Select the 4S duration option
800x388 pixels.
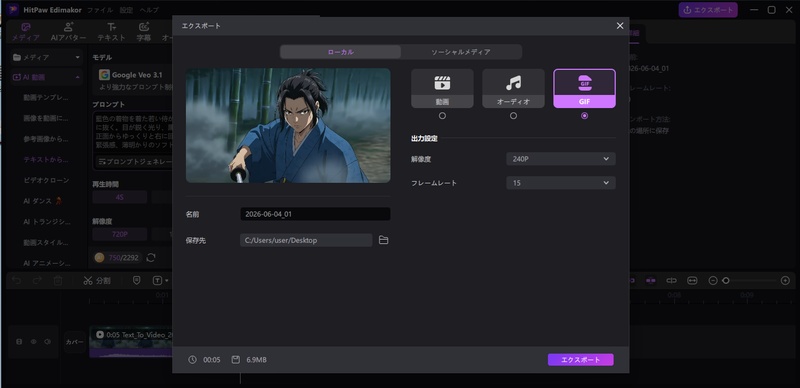pyautogui.click(x=119, y=197)
